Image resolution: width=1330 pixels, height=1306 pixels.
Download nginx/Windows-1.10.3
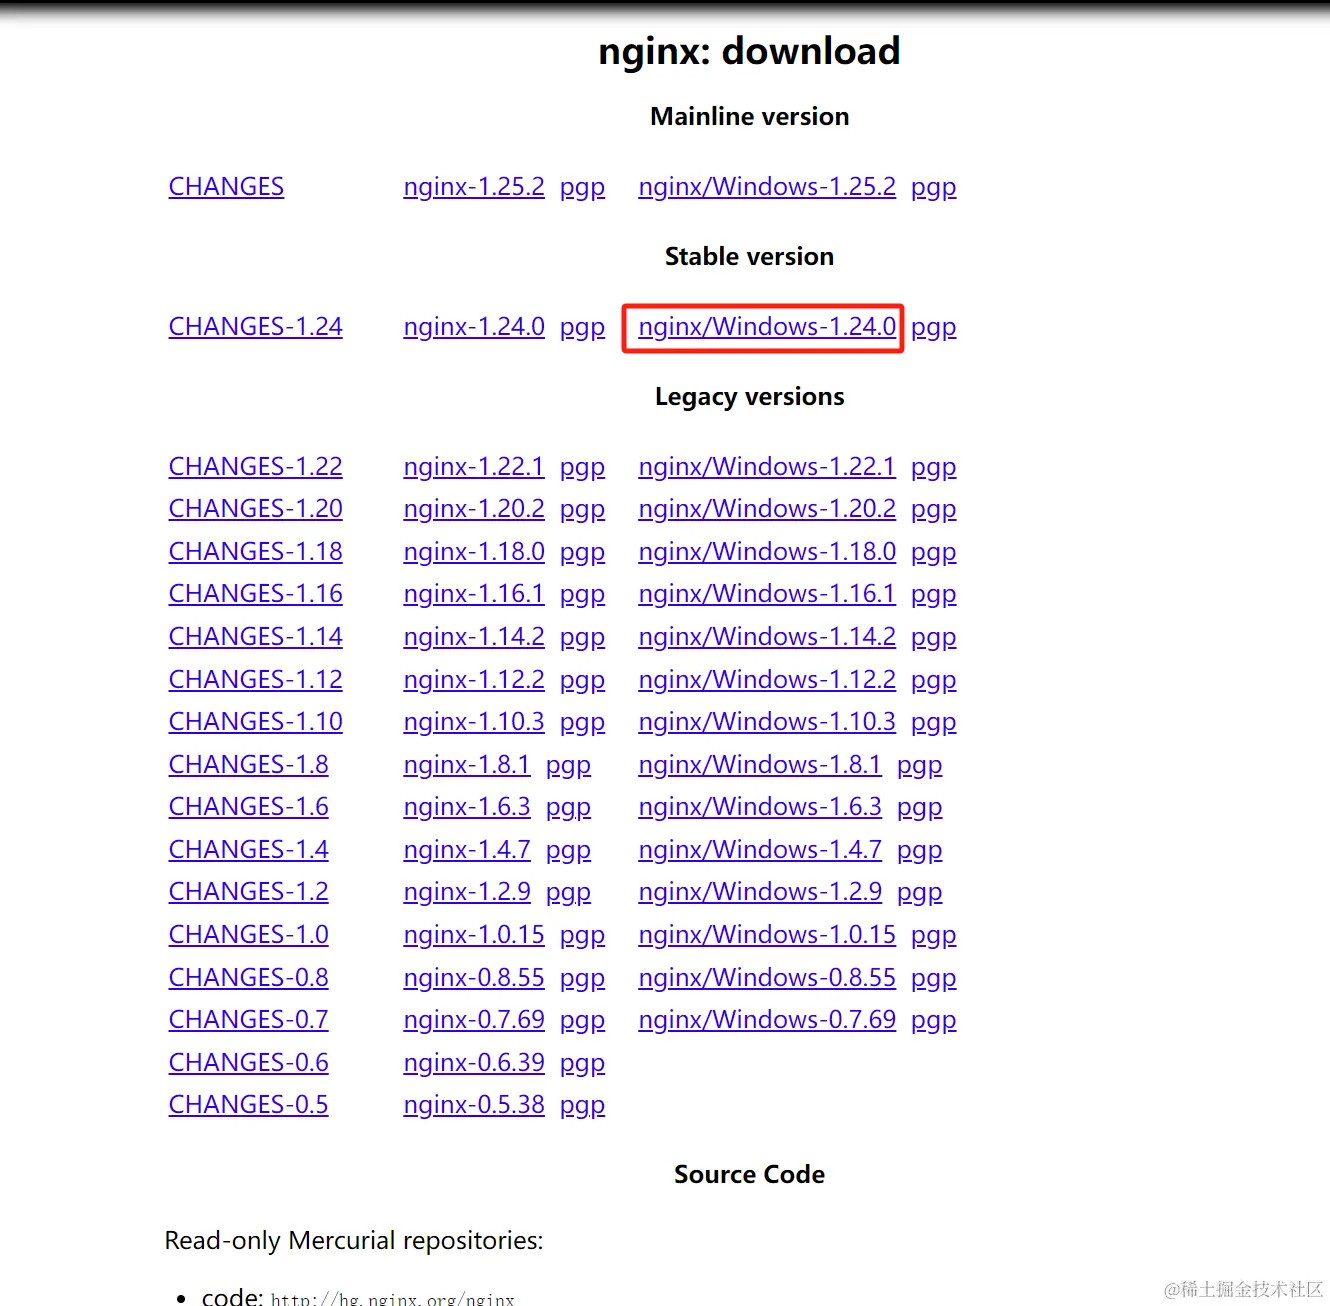[767, 722]
